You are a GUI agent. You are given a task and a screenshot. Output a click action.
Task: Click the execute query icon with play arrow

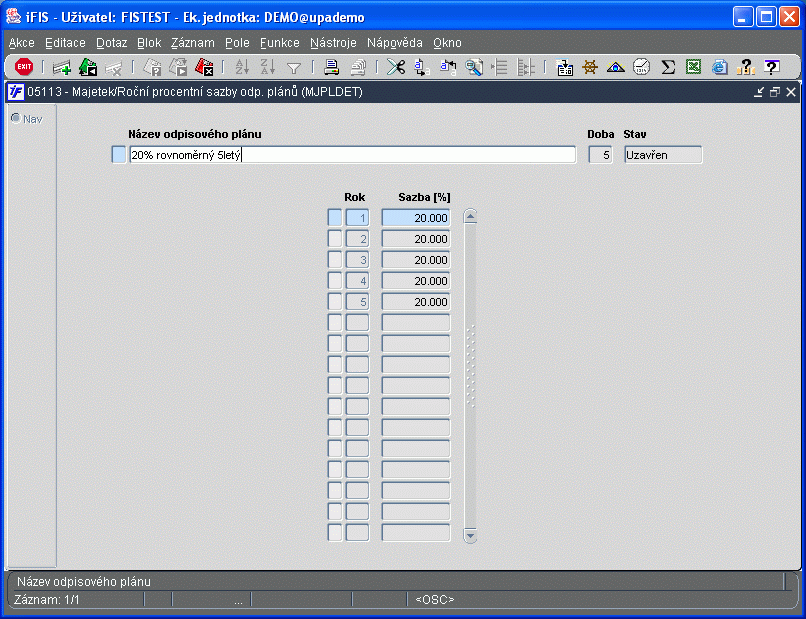click(x=178, y=67)
